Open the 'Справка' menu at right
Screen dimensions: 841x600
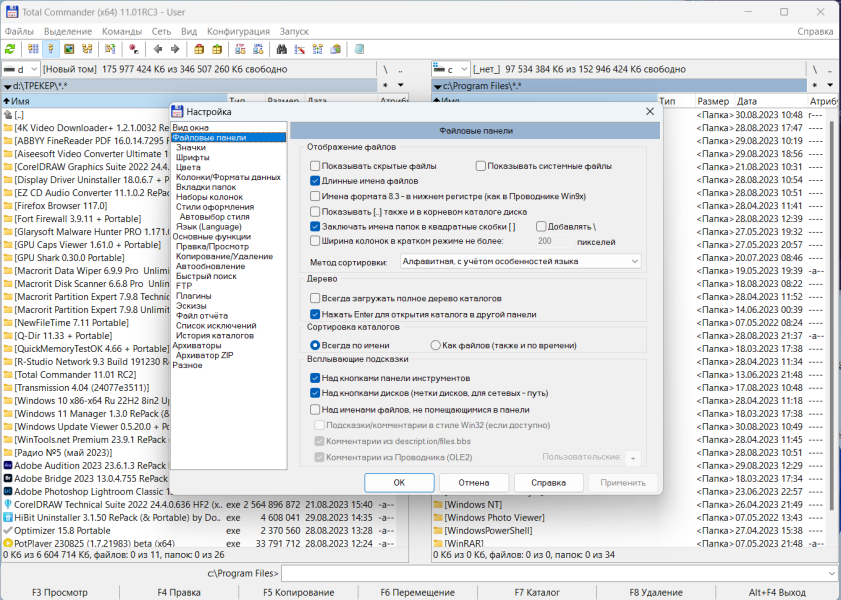(x=815, y=31)
